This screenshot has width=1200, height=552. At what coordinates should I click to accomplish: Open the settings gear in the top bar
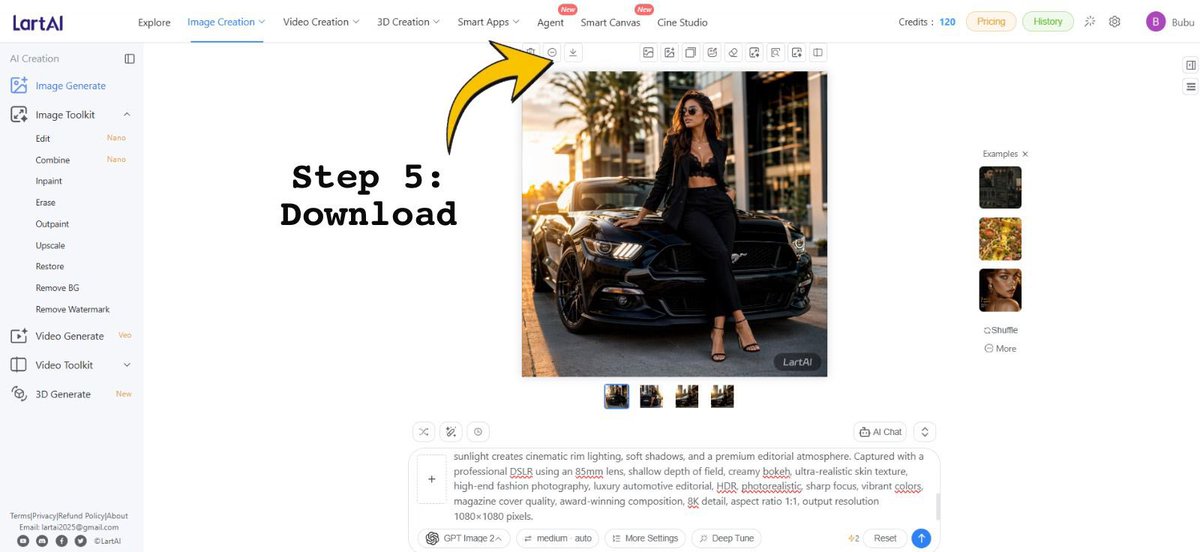coord(1115,21)
